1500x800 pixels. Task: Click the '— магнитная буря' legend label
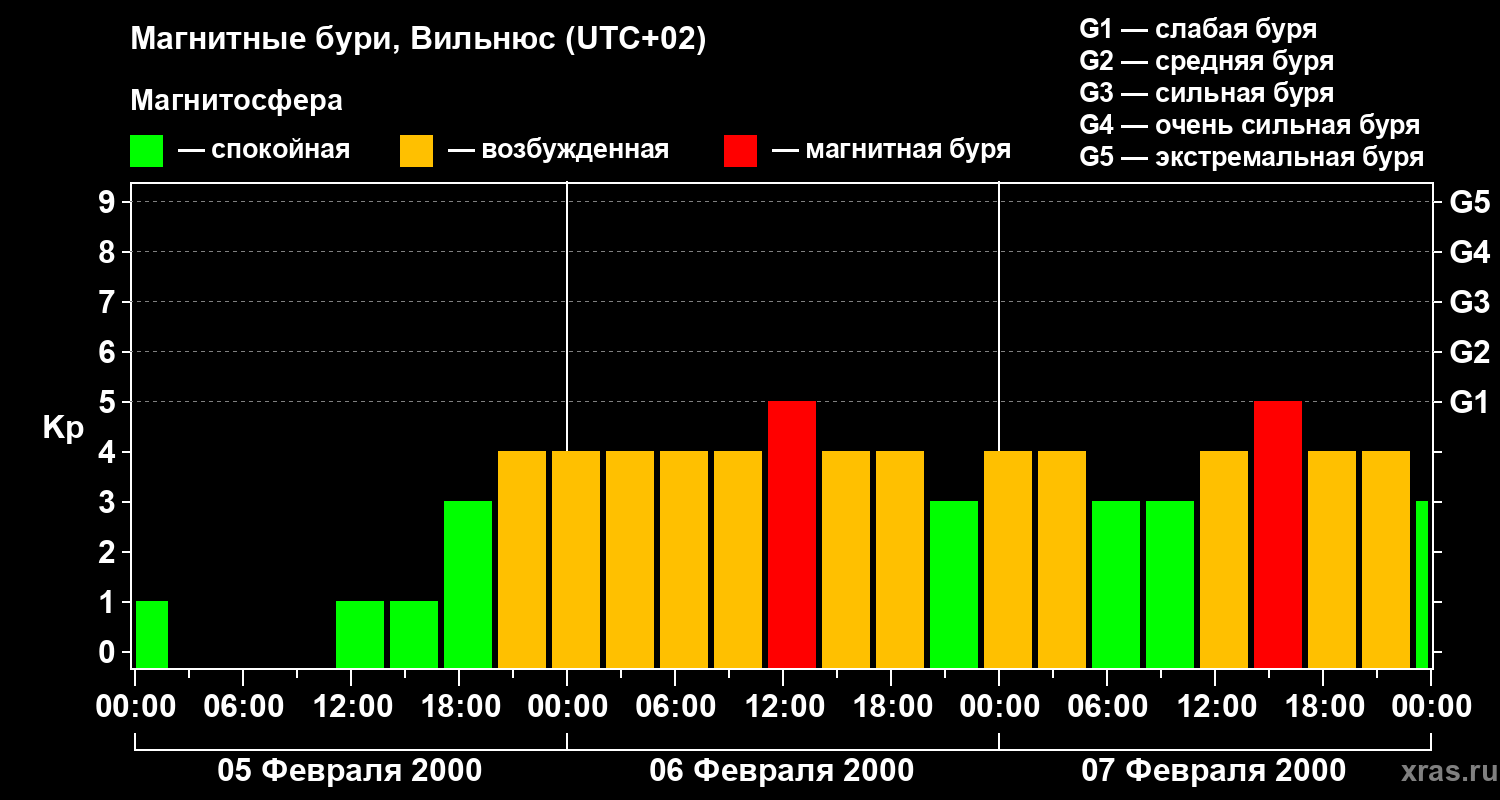click(x=891, y=150)
